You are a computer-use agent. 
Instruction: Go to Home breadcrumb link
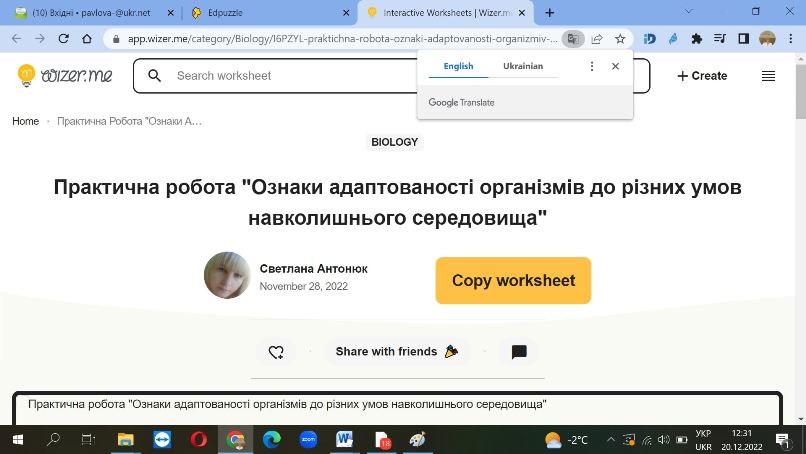26,121
